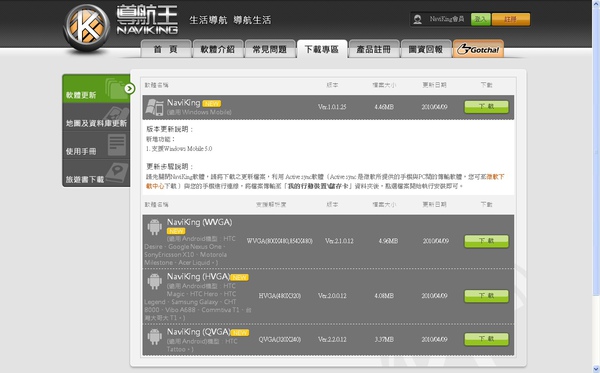Open the 軟體介紹 tab

pyautogui.click(x=218, y=49)
